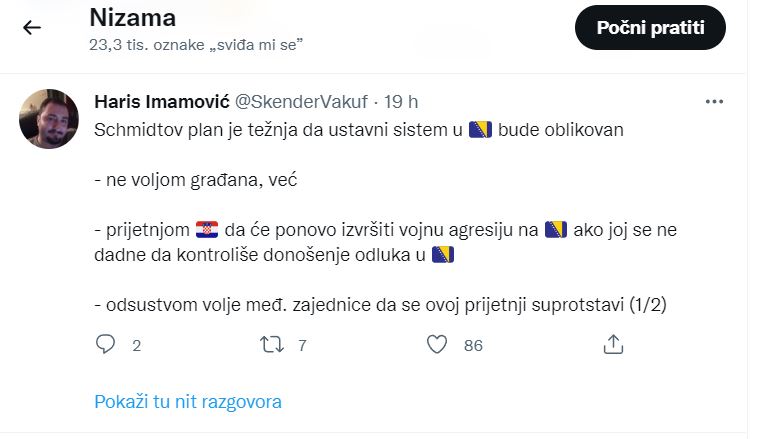772x439 pixels.
Task: Open the @SkenderVakuf handle link
Action: click(x=300, y=102)
